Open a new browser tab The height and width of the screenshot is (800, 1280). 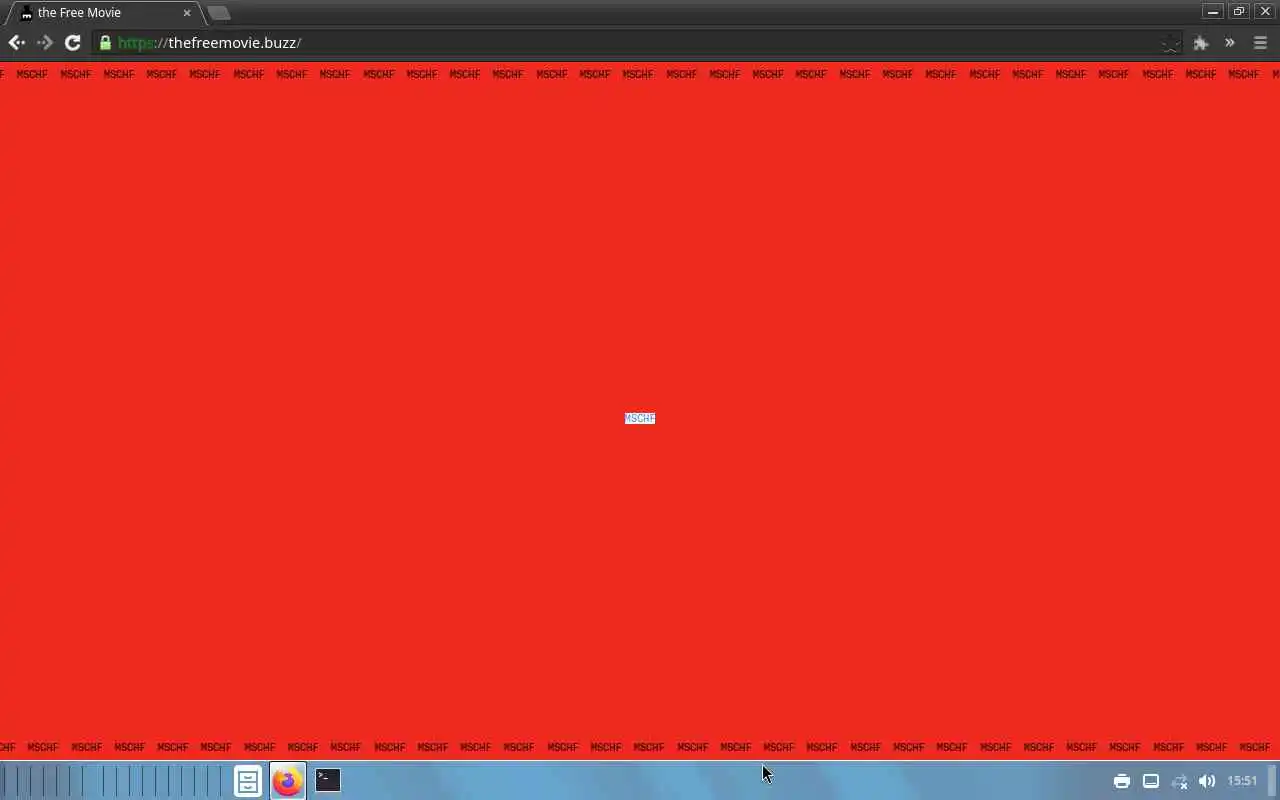(x=219, y=13)
